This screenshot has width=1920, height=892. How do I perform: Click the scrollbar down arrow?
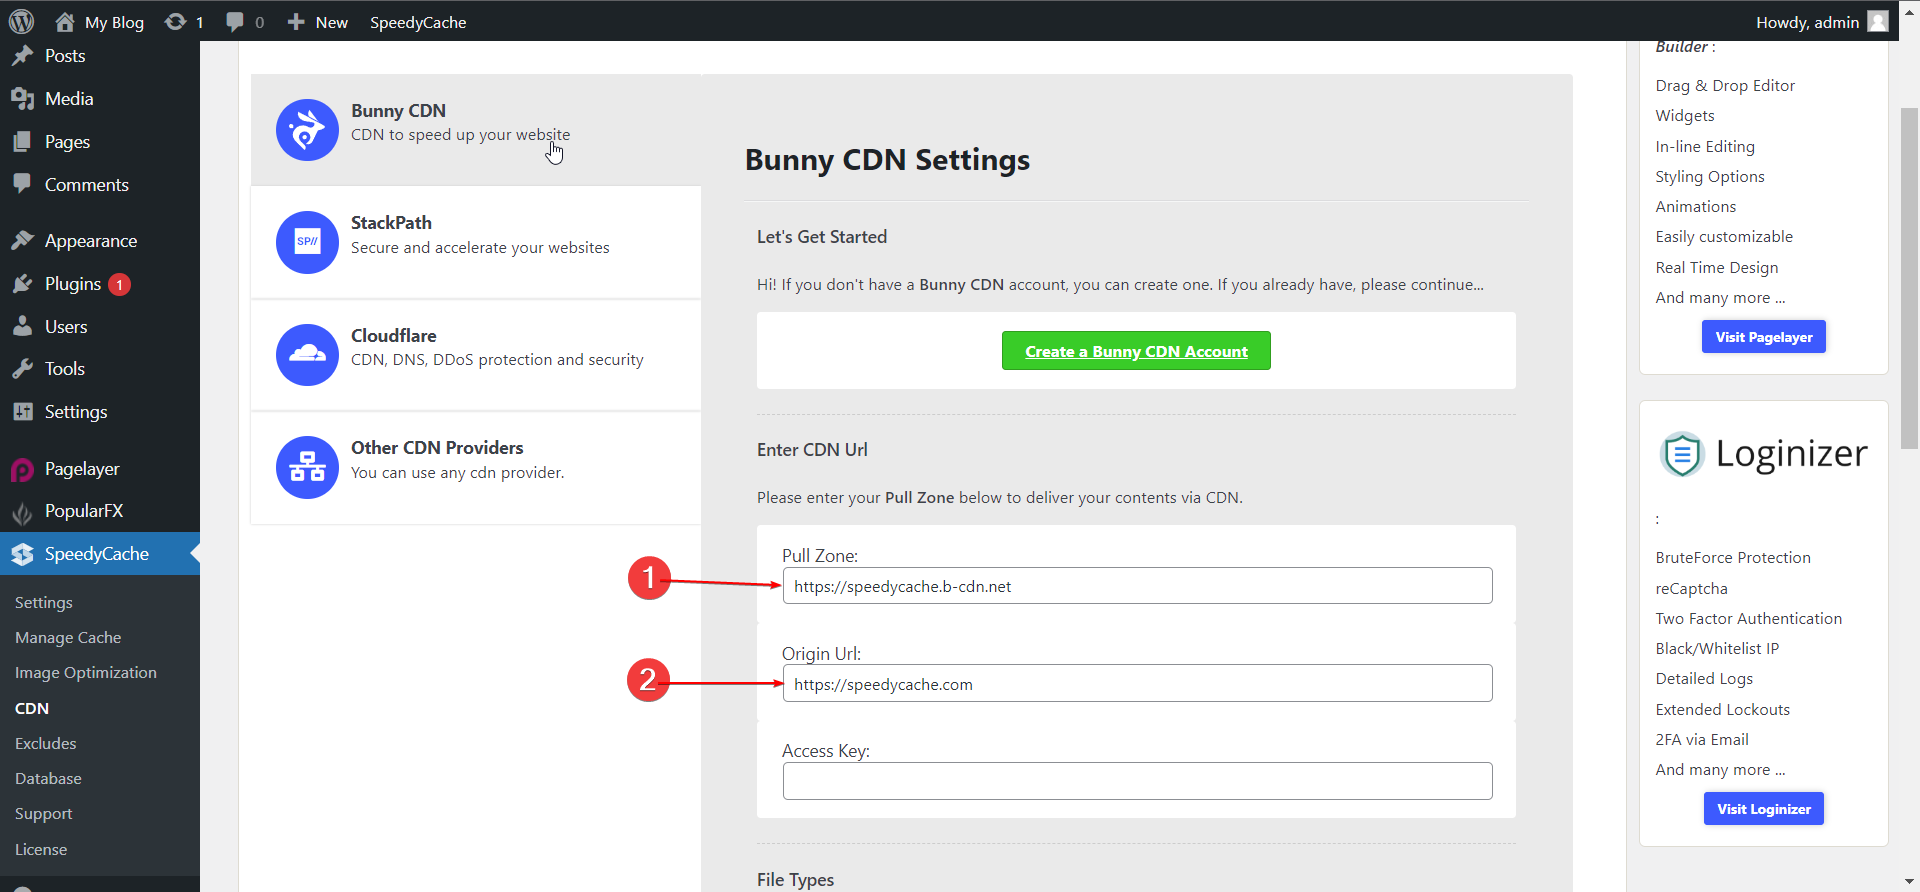(x=1909, y=882)
